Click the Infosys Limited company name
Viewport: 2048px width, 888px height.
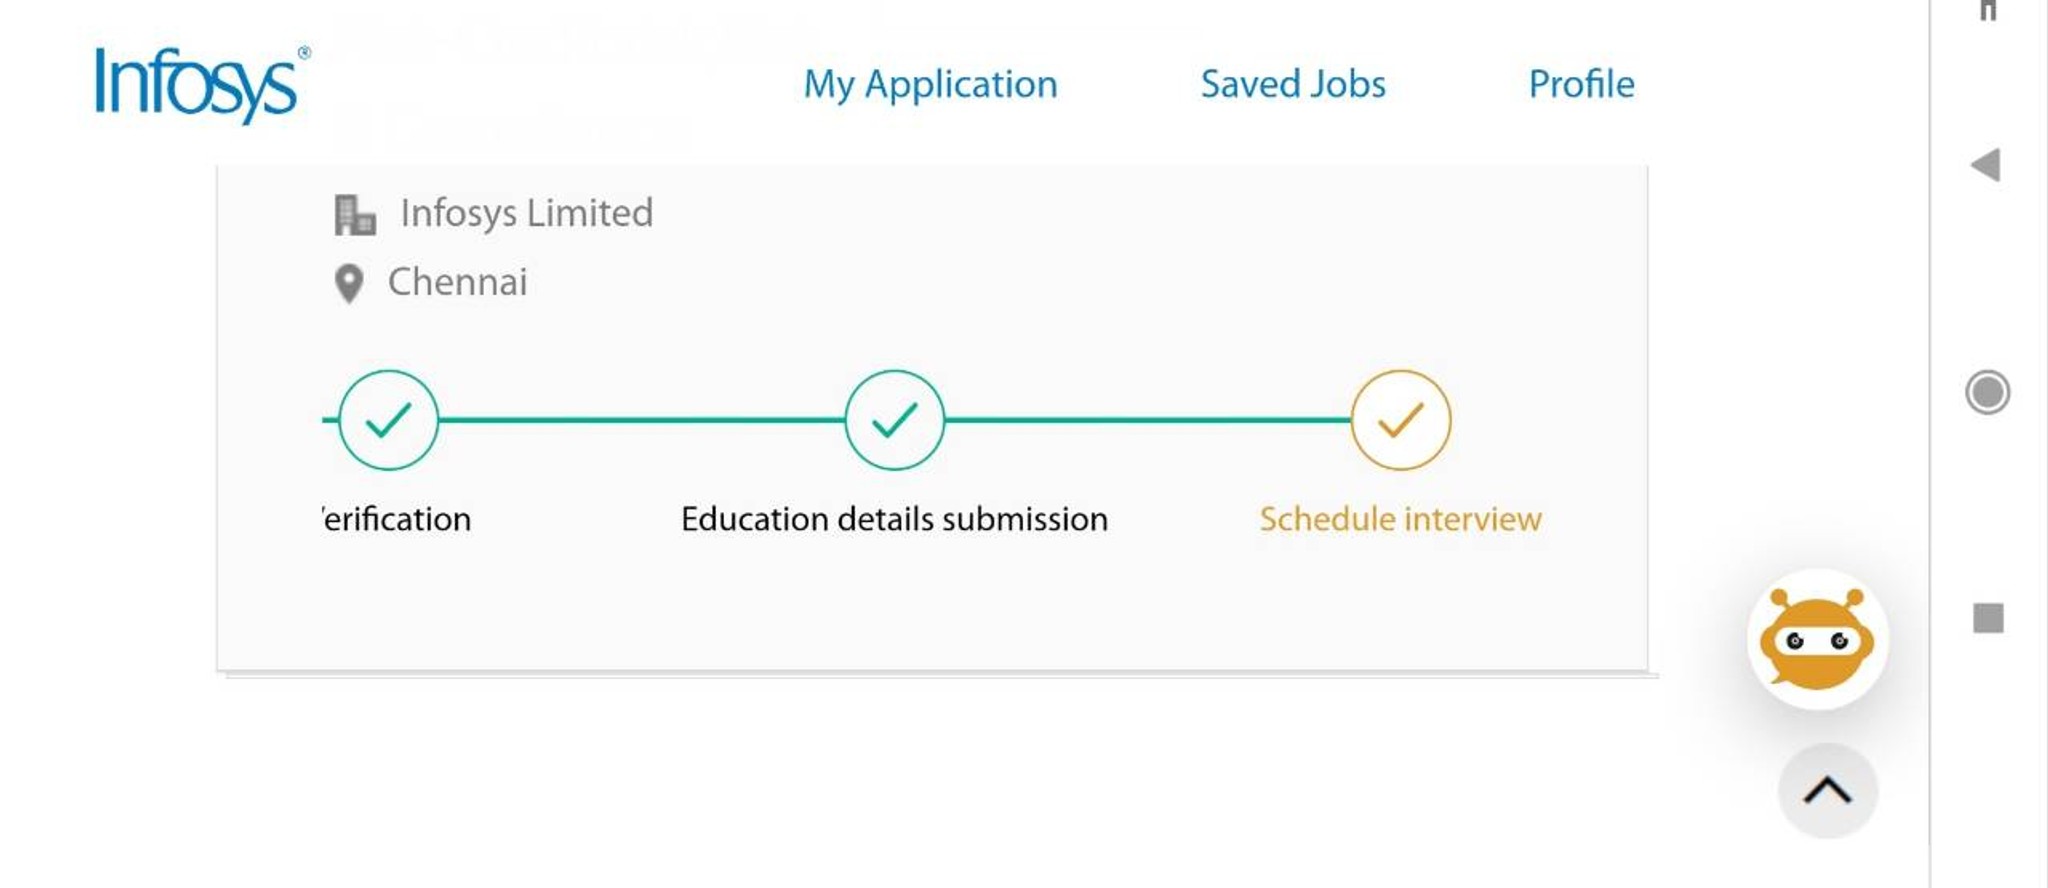point(526,213)
